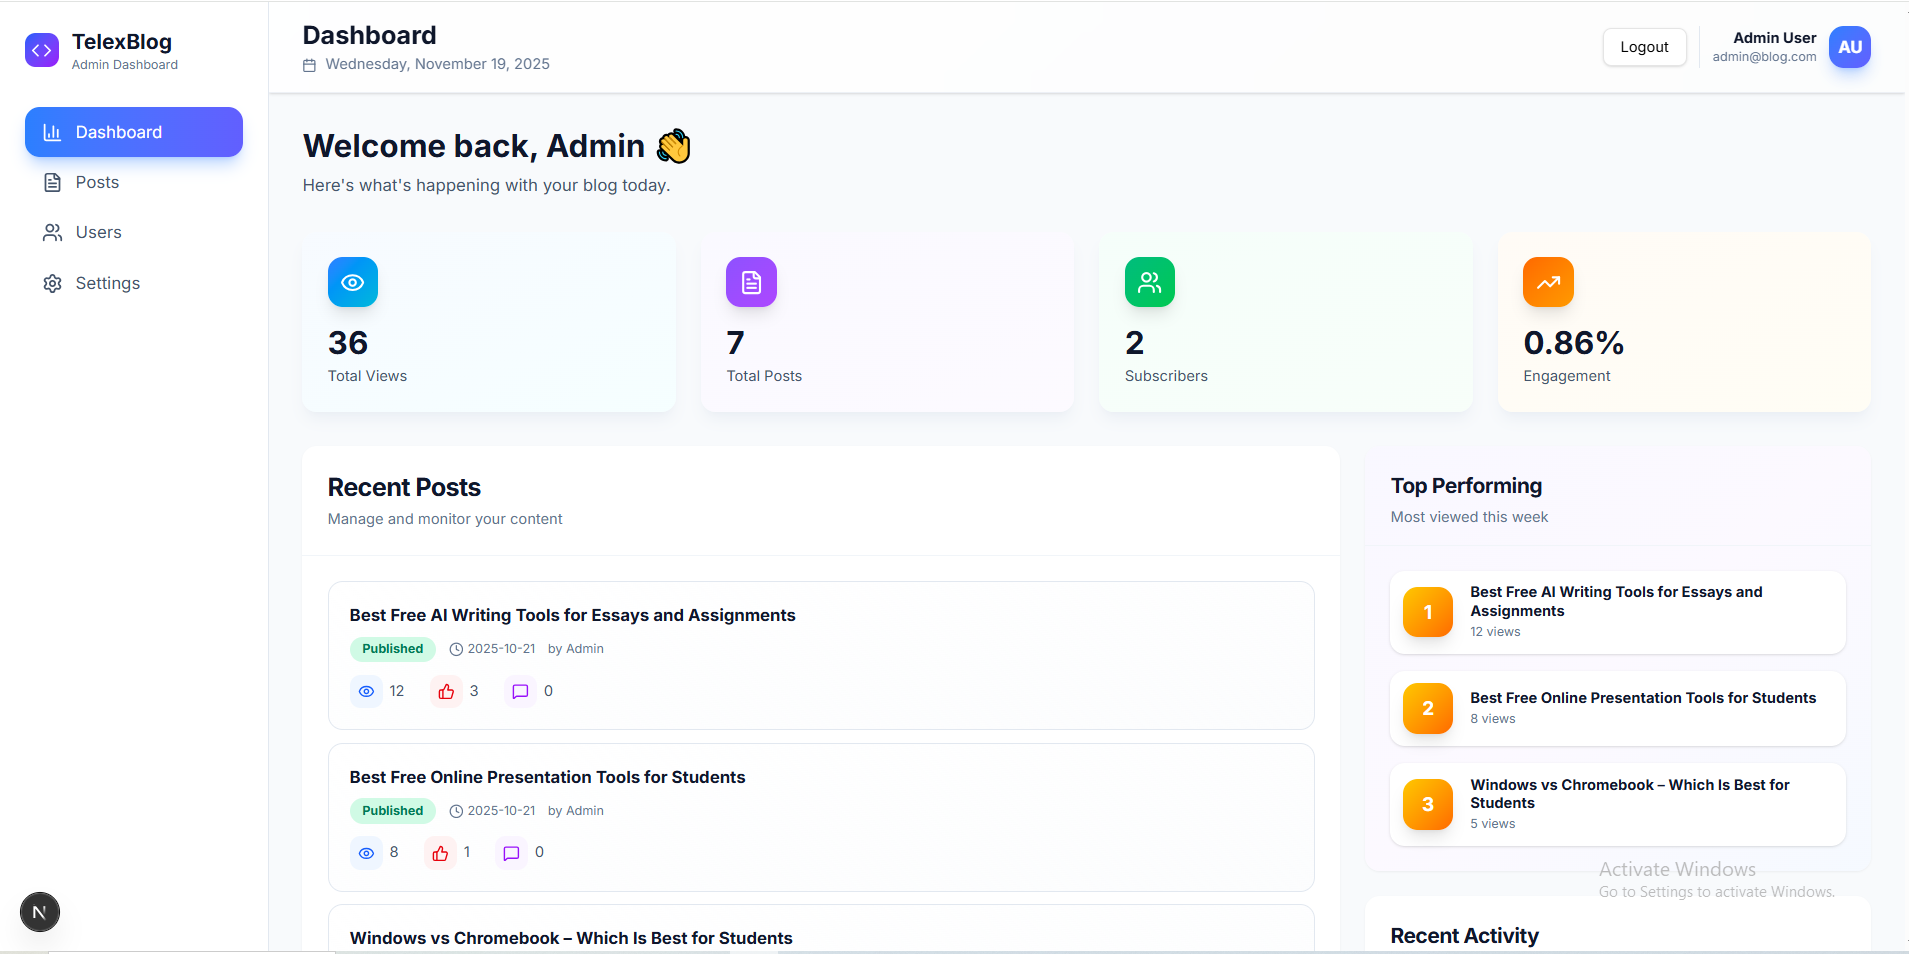Click the 'Top Performing' heading
This screenshot has height=954, width=1909.
(1466, 486)
